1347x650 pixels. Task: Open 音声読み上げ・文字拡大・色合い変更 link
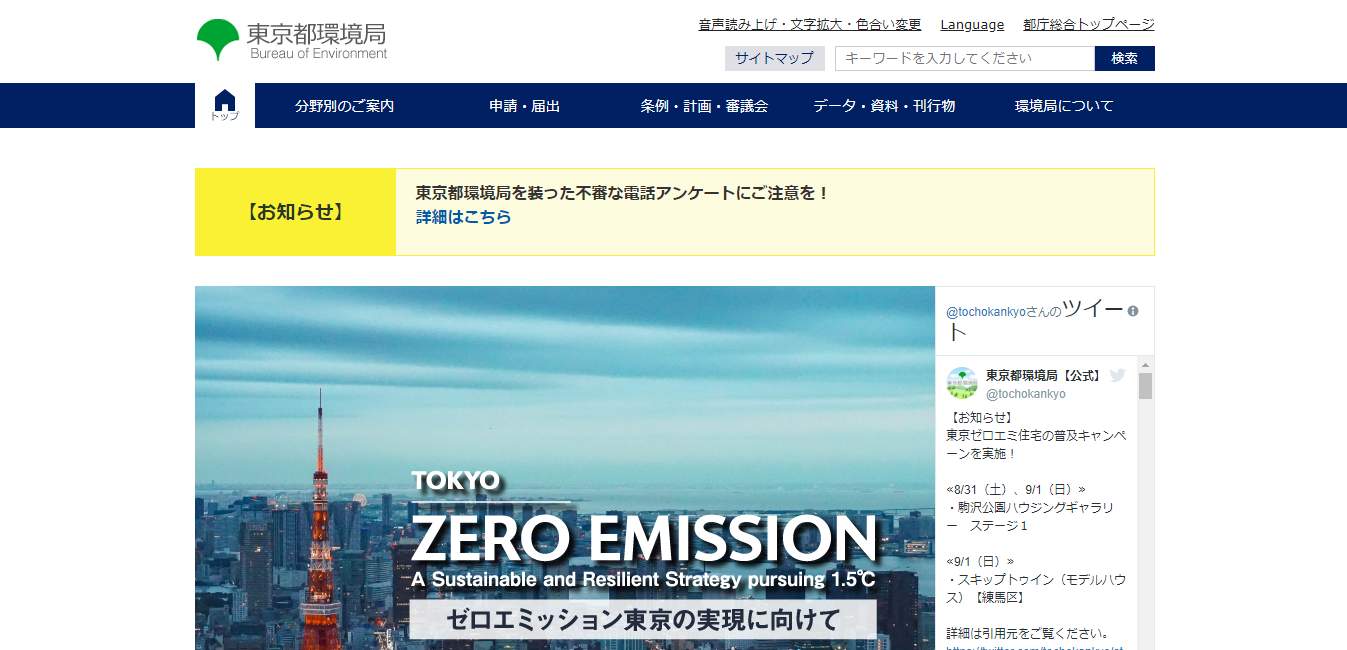pyautogui.click(x=810, y=25)
